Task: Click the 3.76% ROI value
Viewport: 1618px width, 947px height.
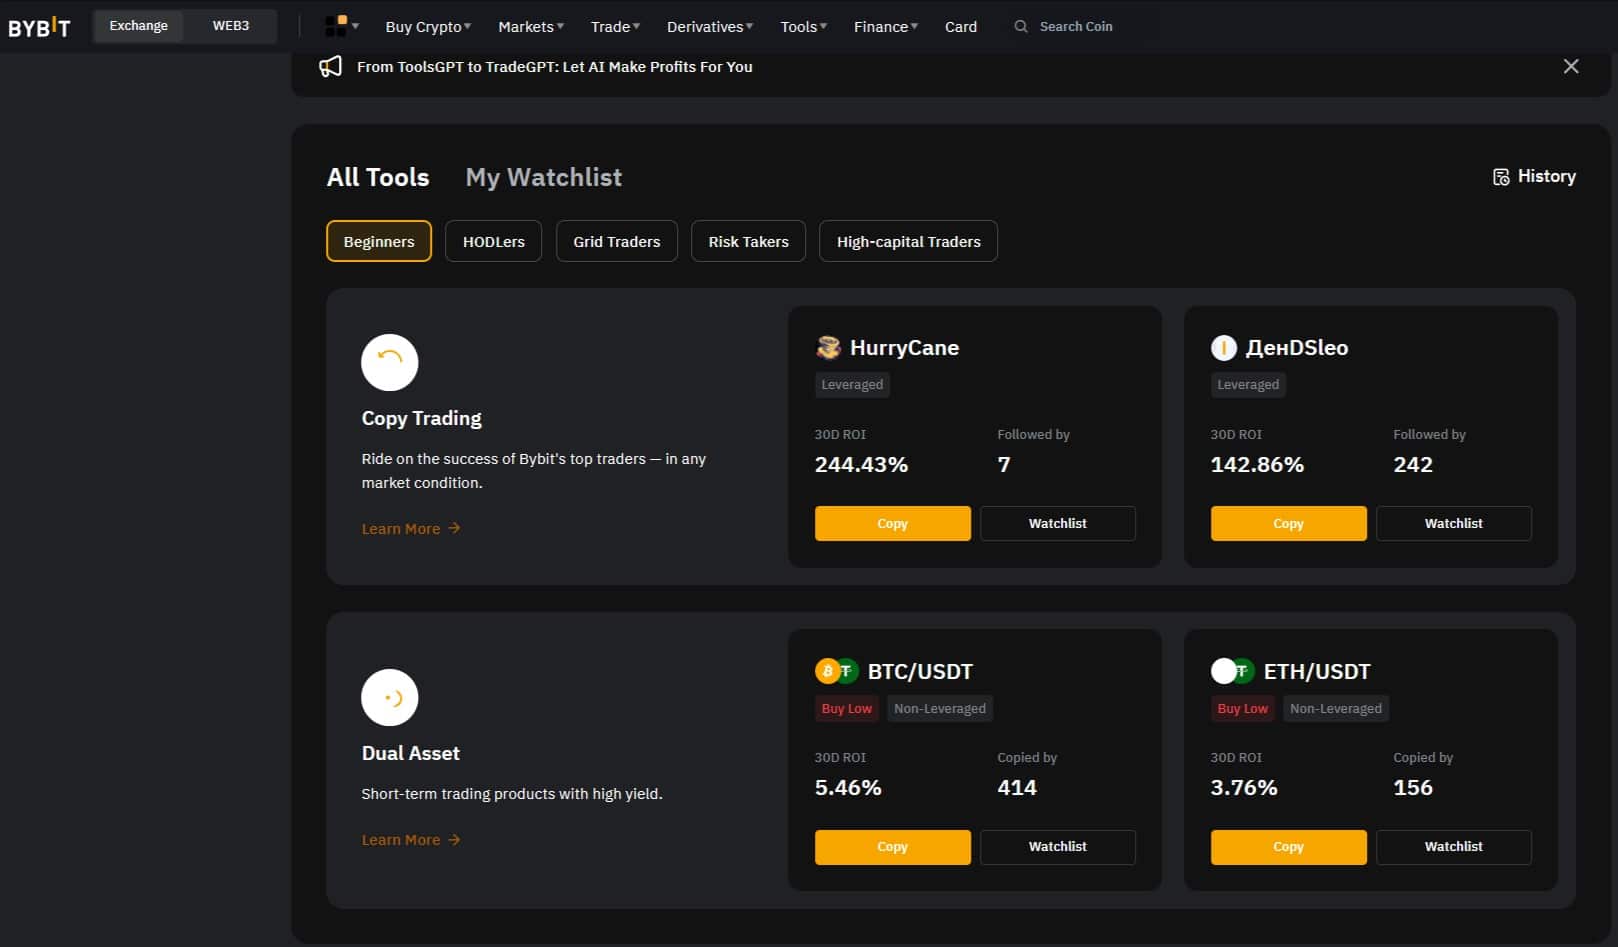Action: pyautogui.click(x=1244, y=787)
